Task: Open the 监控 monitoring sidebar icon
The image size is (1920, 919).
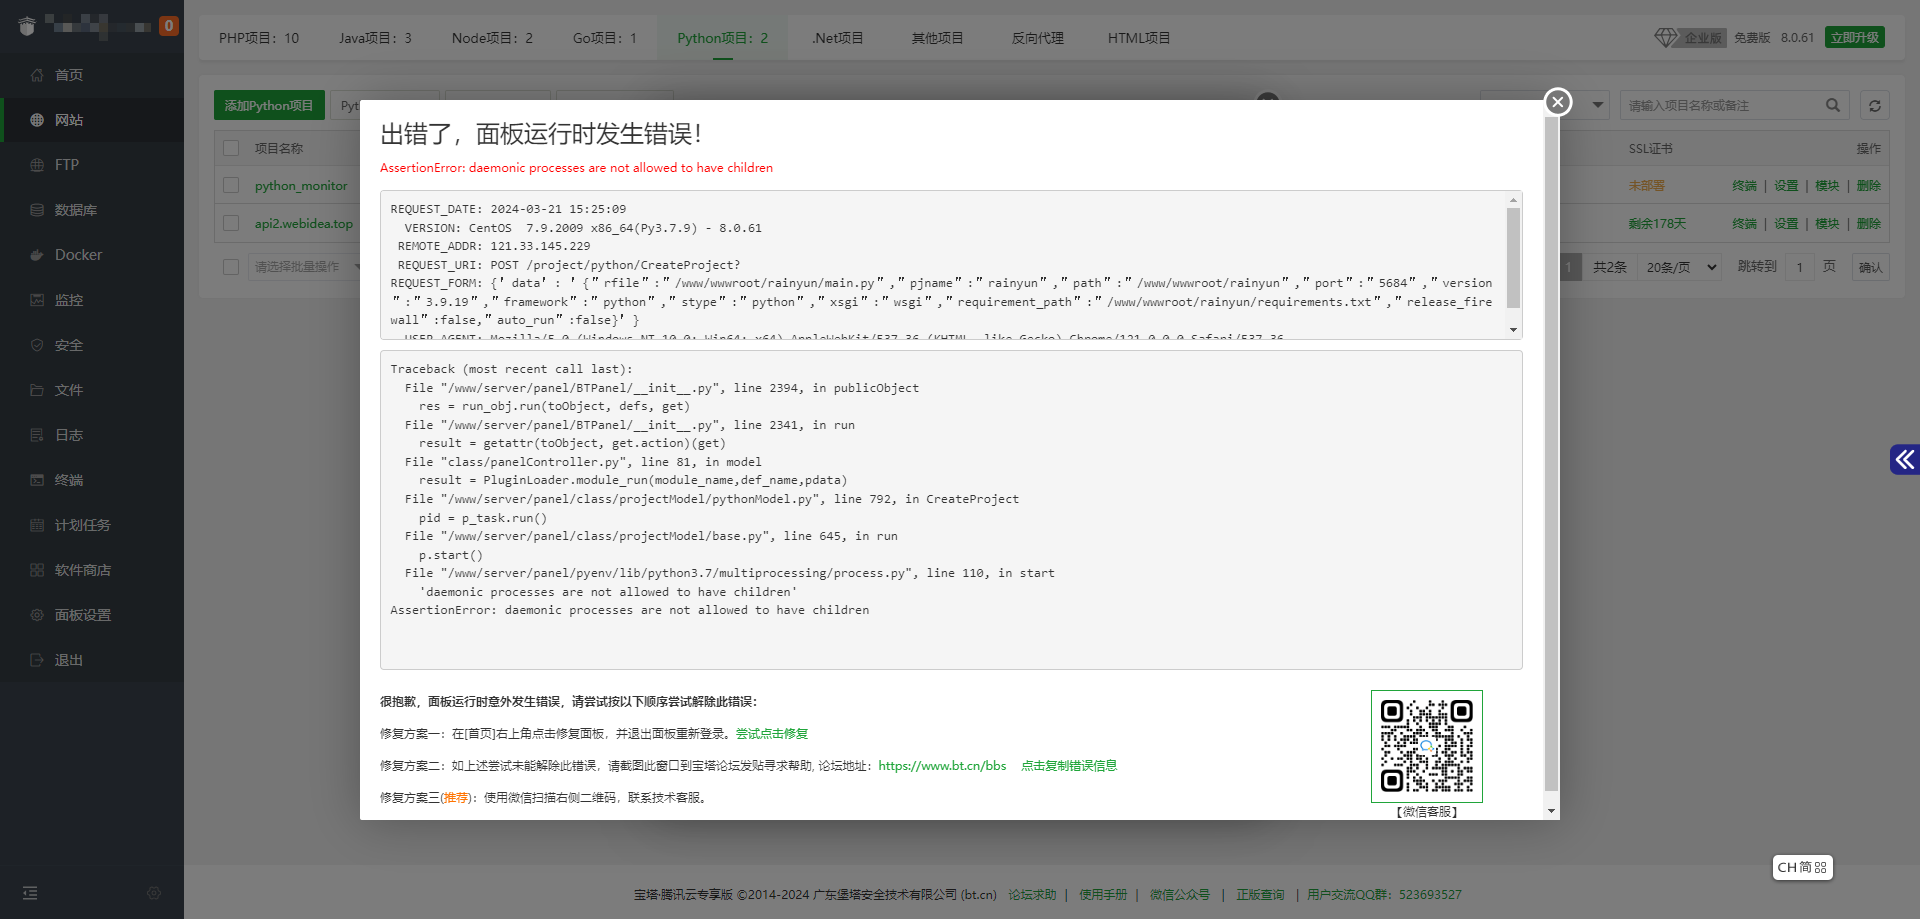Action: coord(37,300)
